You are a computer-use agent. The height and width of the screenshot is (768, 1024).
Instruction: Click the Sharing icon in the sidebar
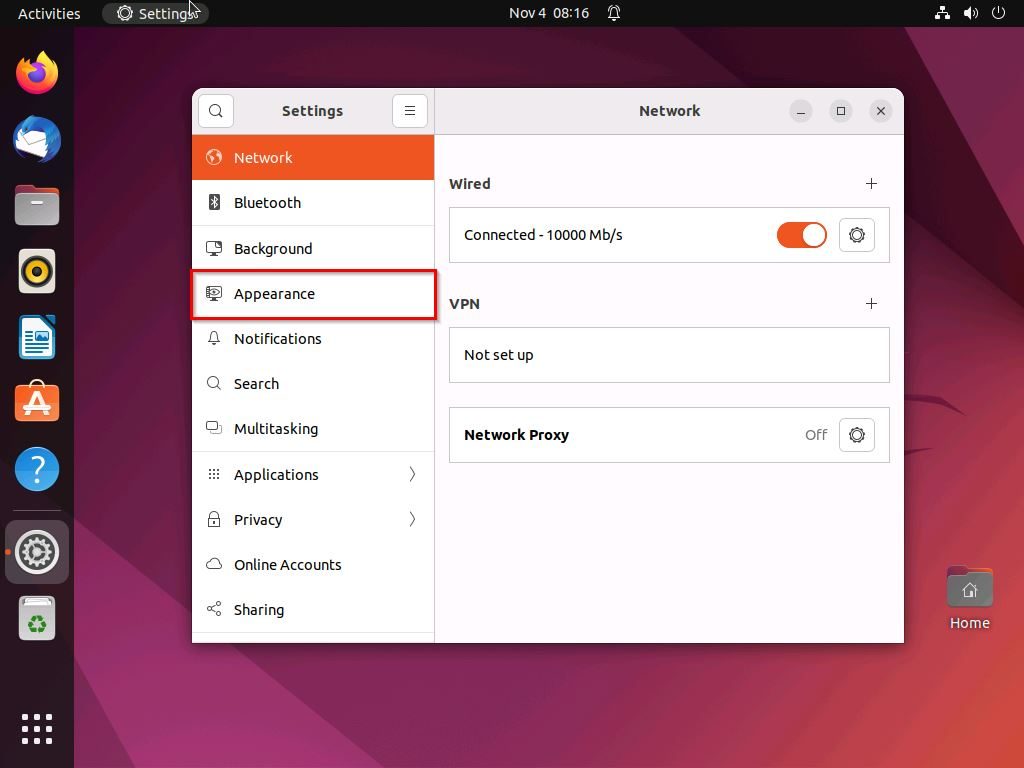213,610
